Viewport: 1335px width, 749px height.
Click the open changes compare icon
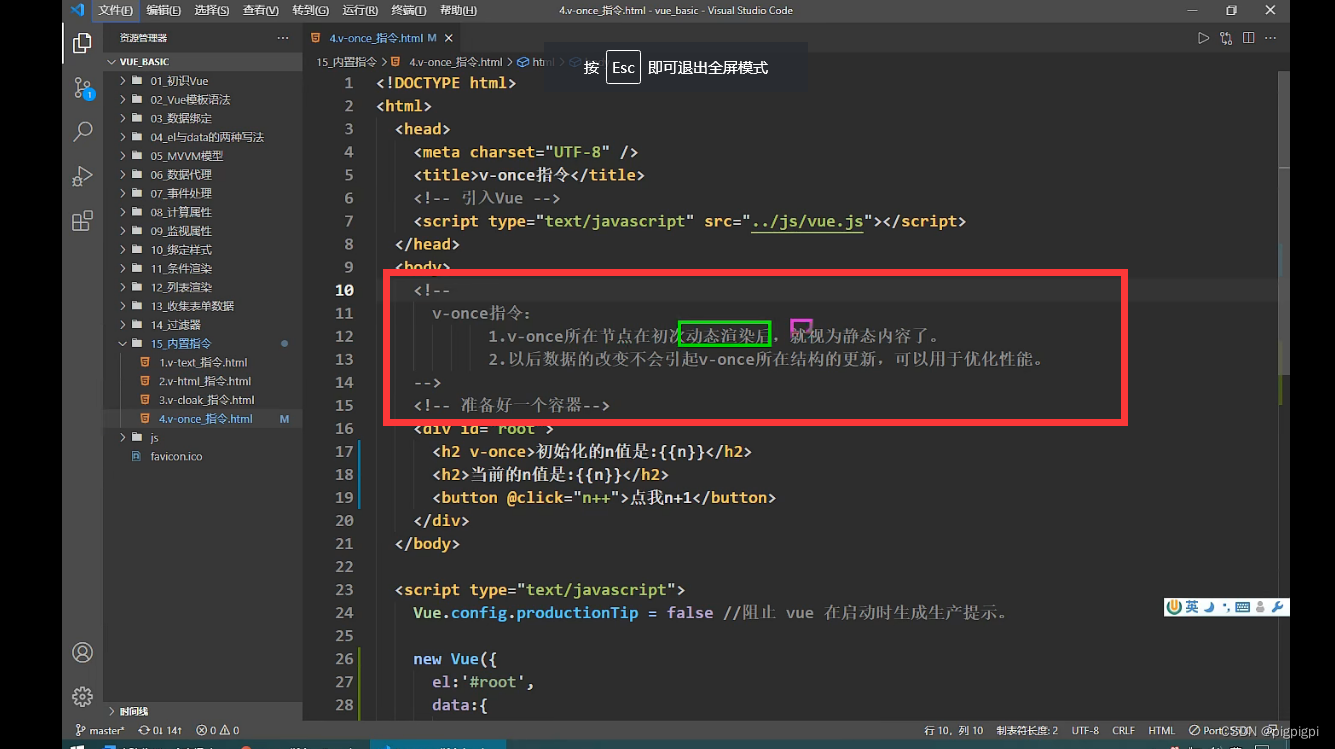click(1226, 38)
